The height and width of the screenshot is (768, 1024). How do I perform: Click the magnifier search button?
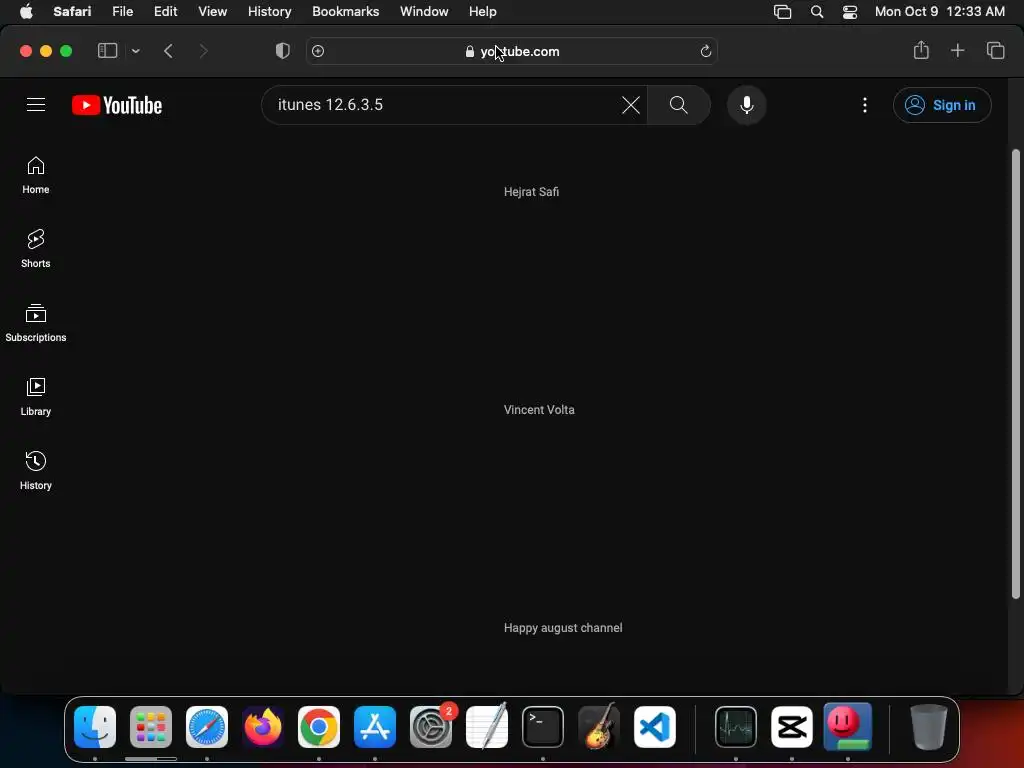679,104
